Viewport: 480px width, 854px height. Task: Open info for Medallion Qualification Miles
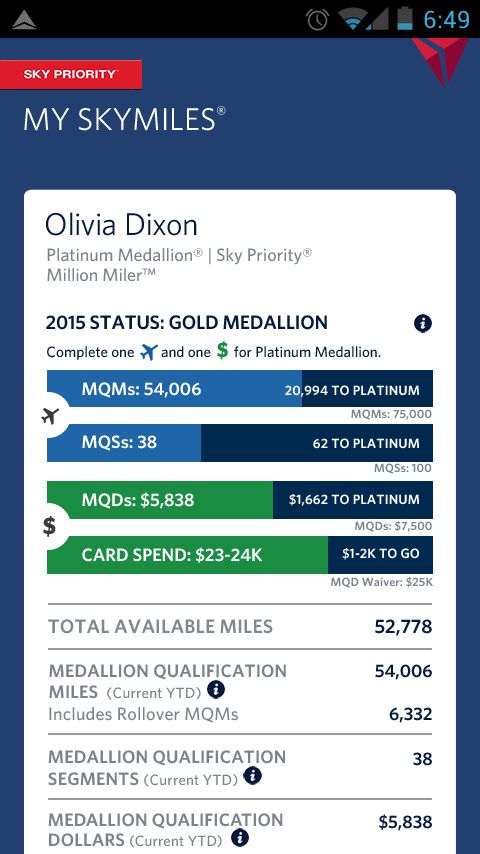[216, 690]
